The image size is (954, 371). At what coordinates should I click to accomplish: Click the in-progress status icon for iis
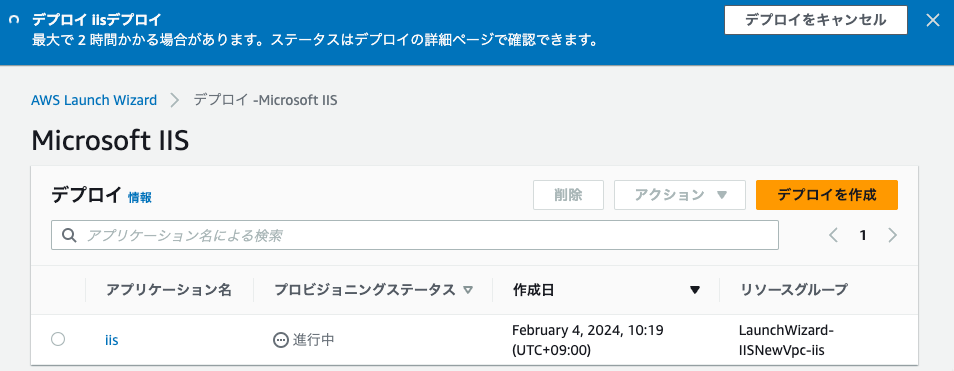pos(280,340)
